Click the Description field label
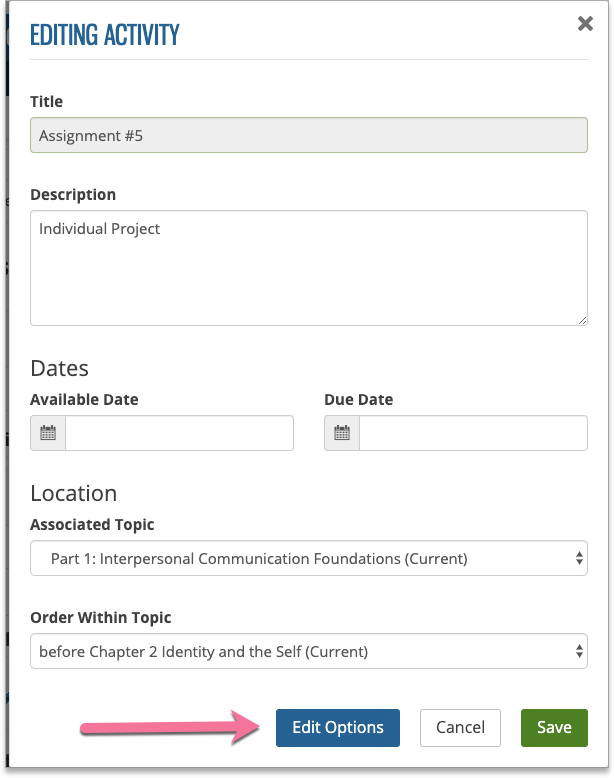Screen dimensions: 614x778 pos(73,194)
